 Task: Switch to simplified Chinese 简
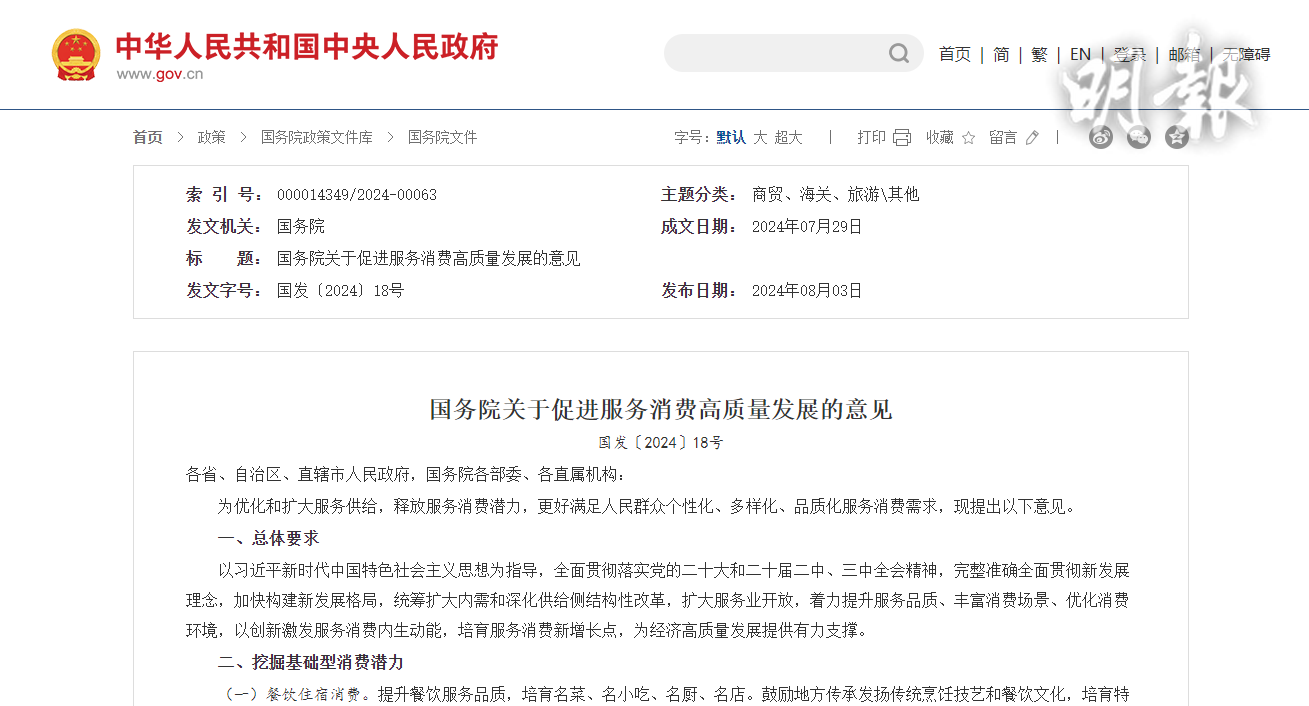(x=1001, y=55)
